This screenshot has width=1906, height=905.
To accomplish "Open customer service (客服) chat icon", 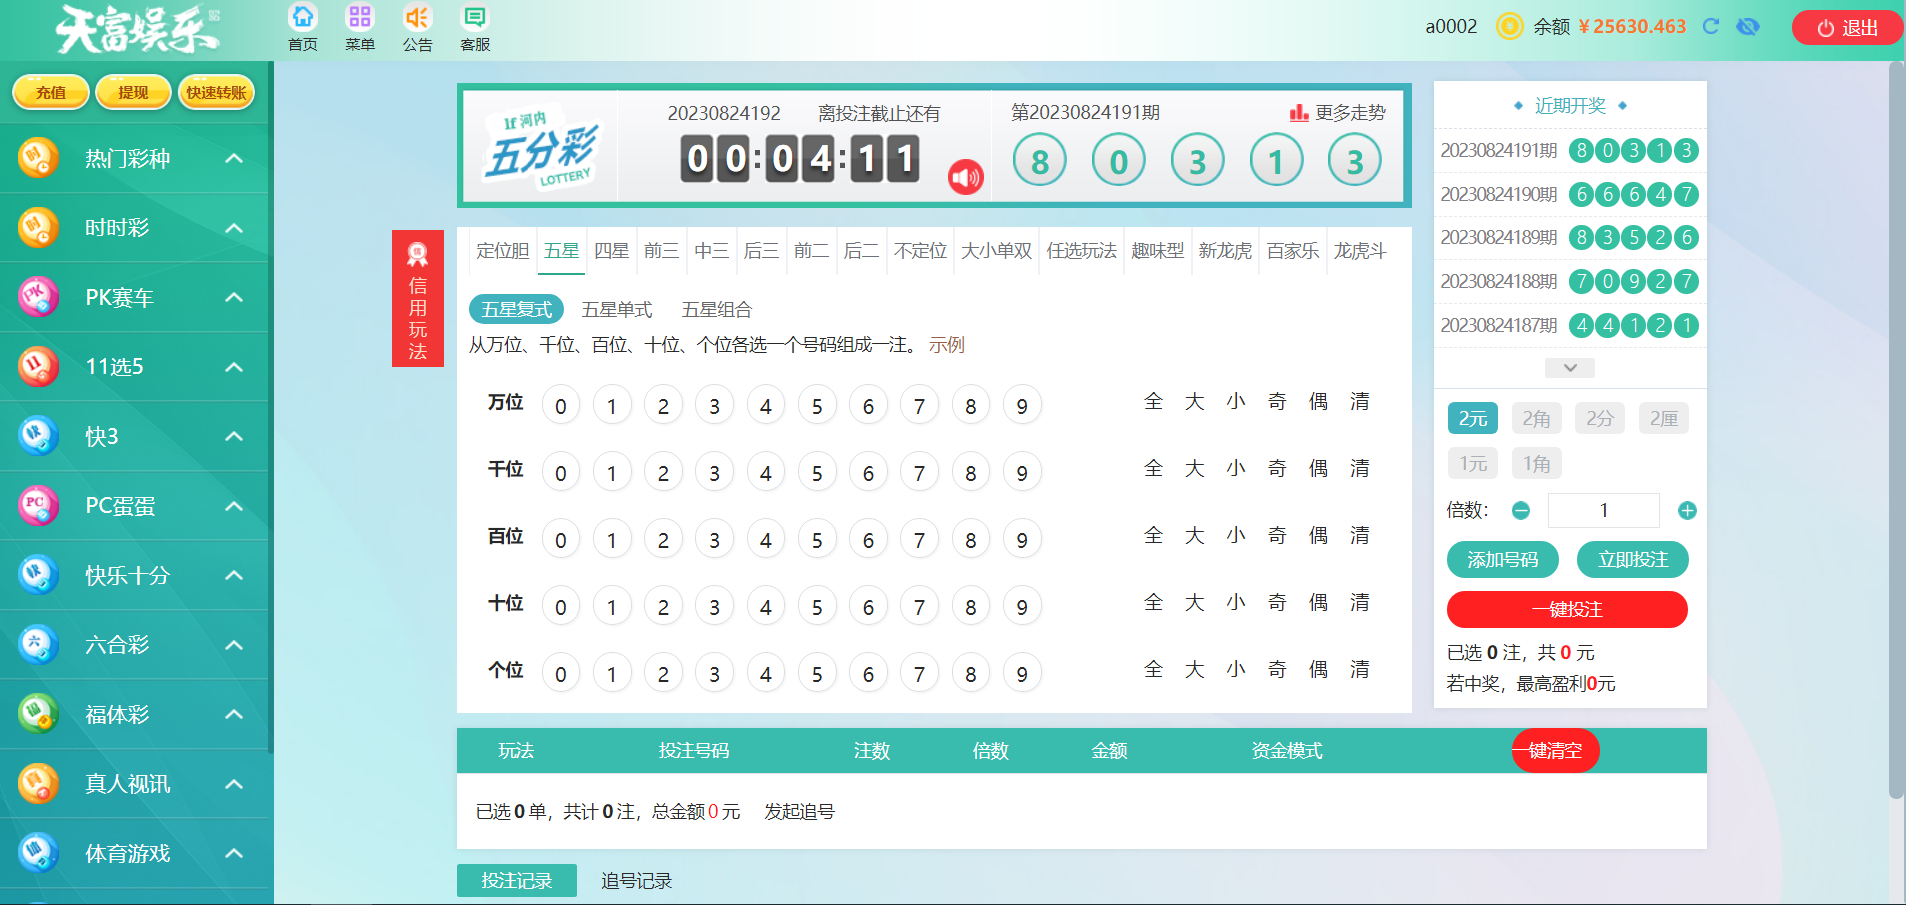I will click(x=475, y=17).
